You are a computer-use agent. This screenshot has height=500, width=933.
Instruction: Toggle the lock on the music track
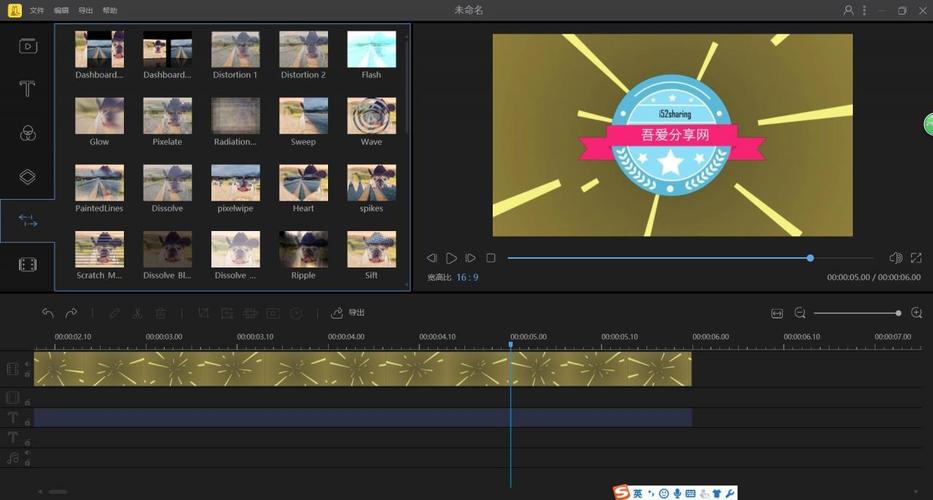click(27, 462)
